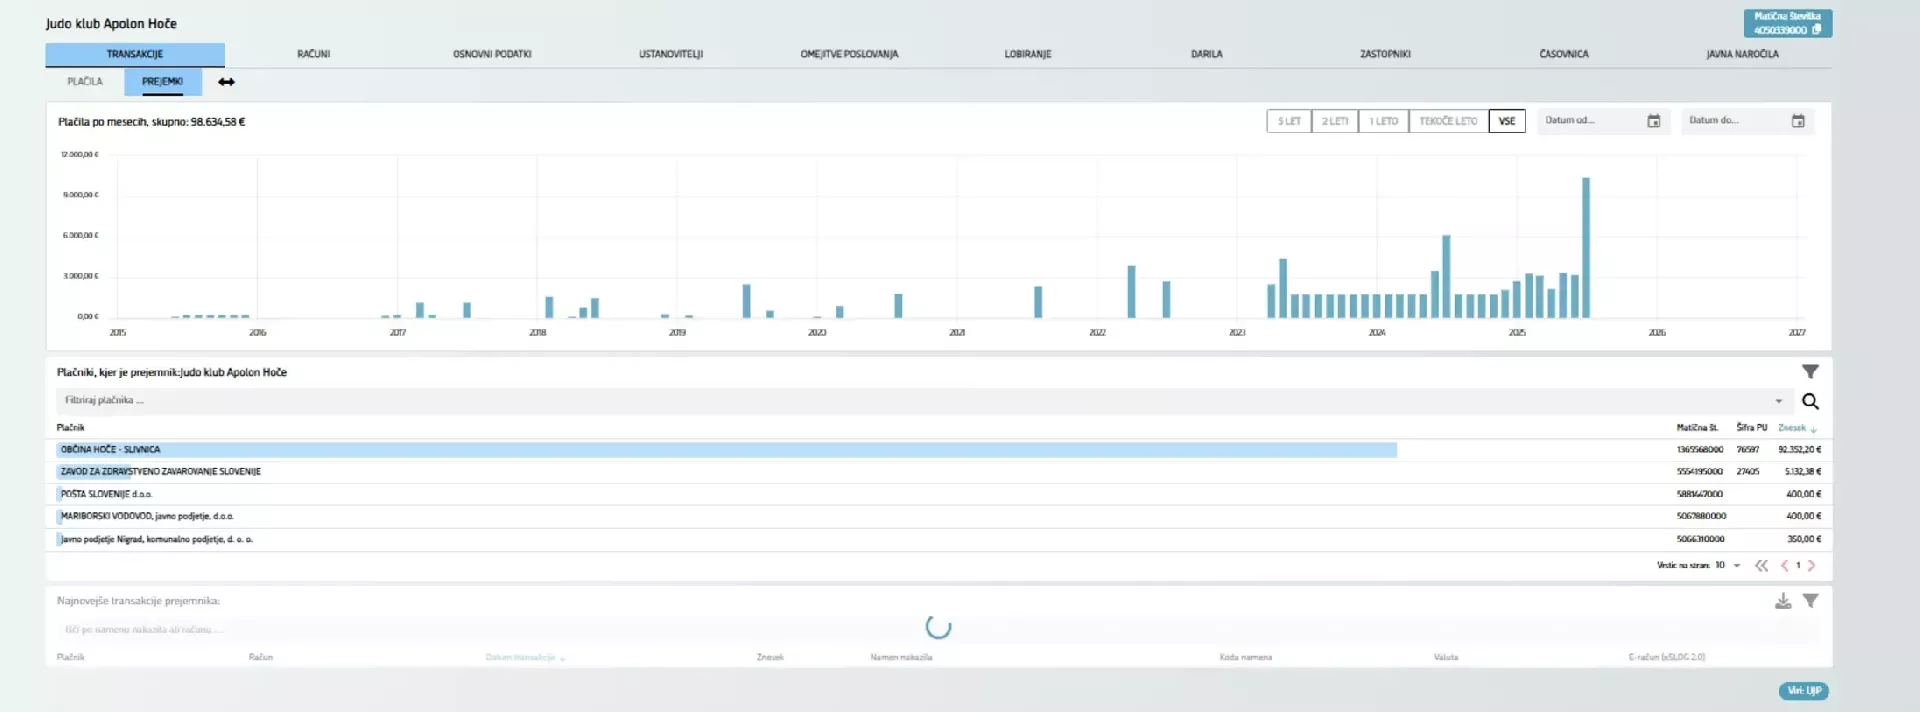1920x715 pixels.
Task: Click the filter funnel icon above payers list
Action: click(x=1810, y=372)
